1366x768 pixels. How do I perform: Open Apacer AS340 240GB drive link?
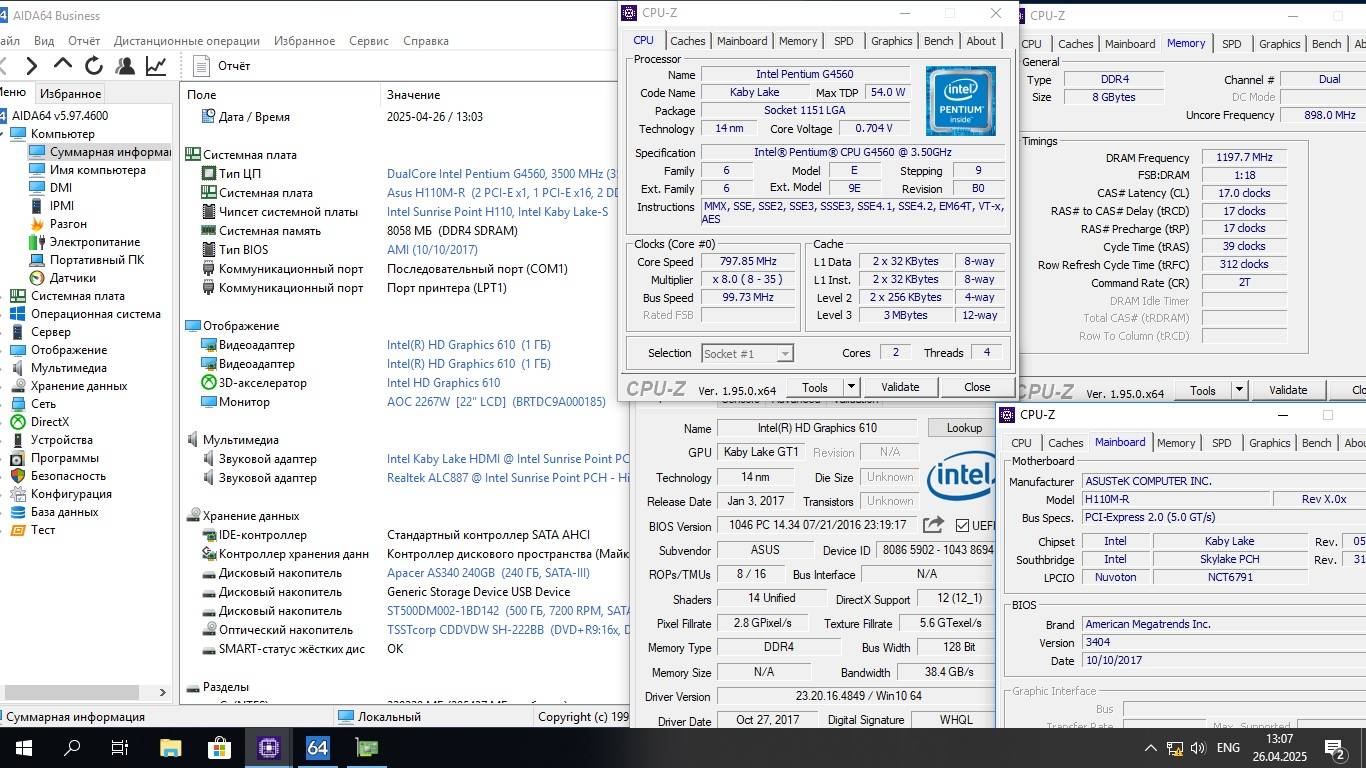pyautogui.click(x=488, y=573)
